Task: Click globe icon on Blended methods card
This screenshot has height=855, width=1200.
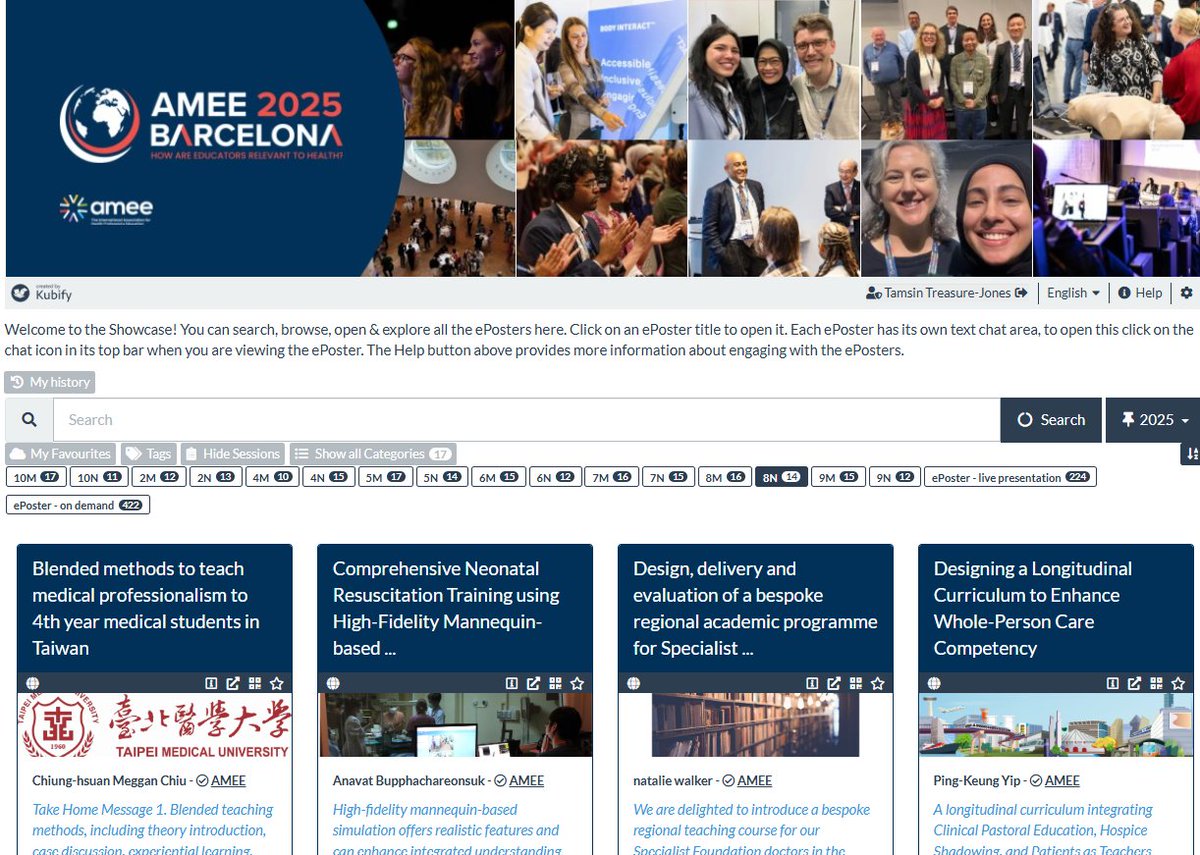Action: point(33,683)
